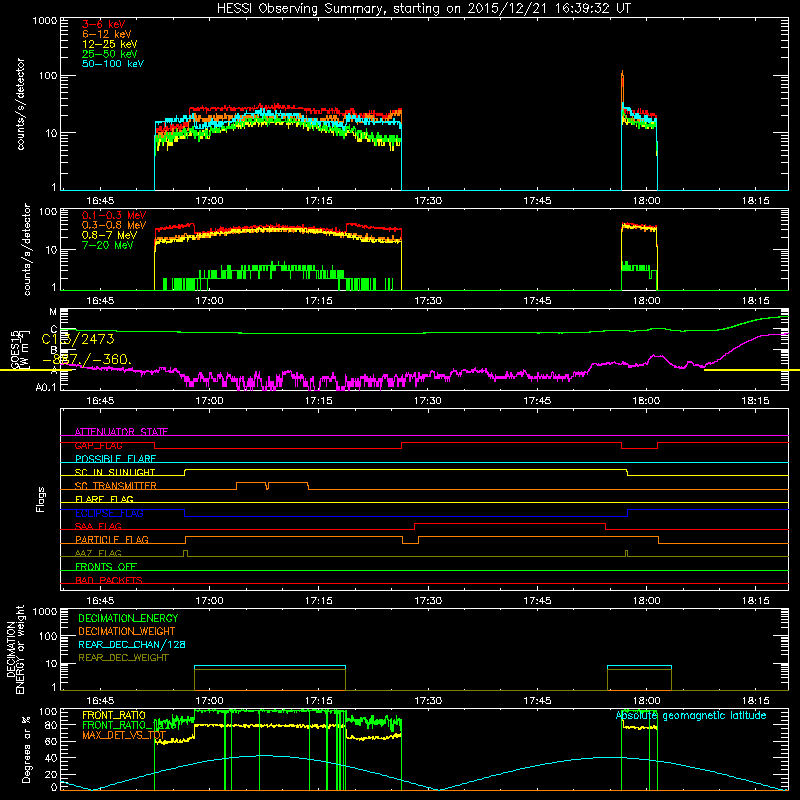Click 17:30 tick label under the Flags panel

tap(428, 601)
